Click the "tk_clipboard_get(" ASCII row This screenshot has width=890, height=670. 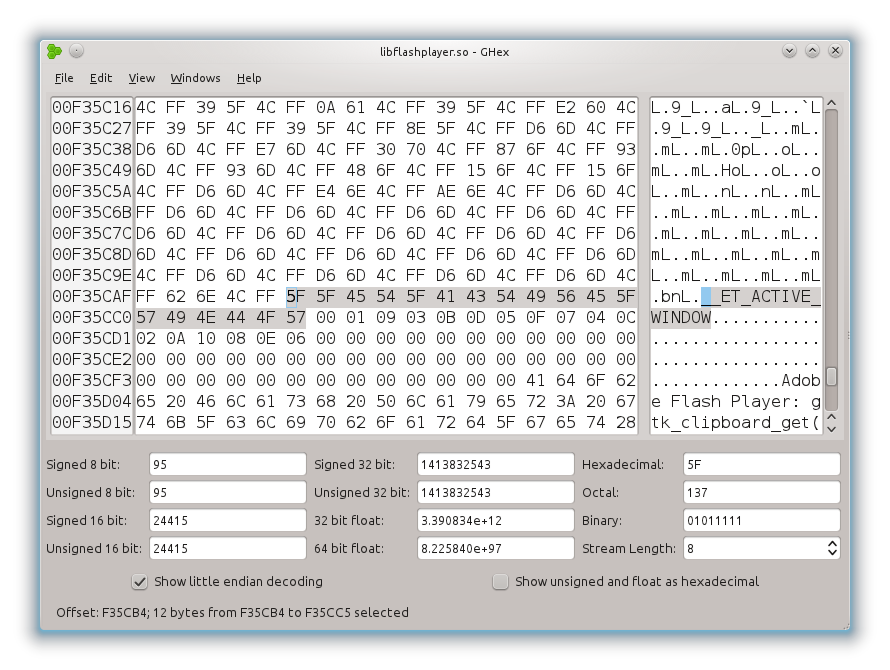(x=736, y=422)
